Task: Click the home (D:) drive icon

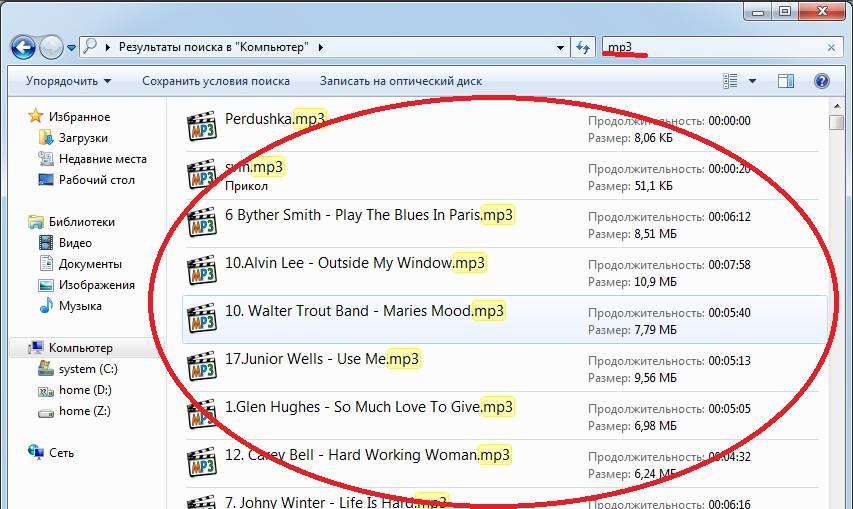Action: pyautogui.click(x=46, y=390)
